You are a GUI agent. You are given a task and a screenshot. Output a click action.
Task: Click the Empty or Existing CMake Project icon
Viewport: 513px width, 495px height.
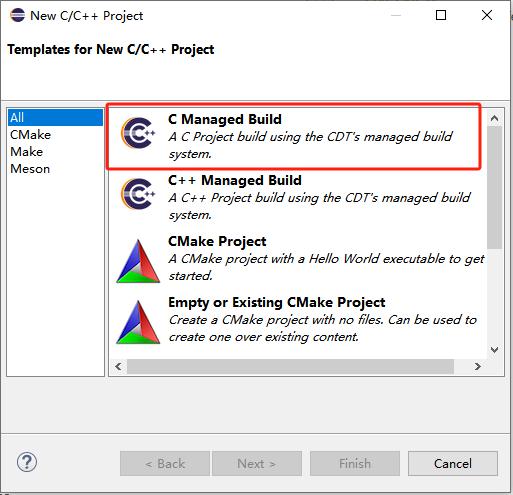[138, 322]
